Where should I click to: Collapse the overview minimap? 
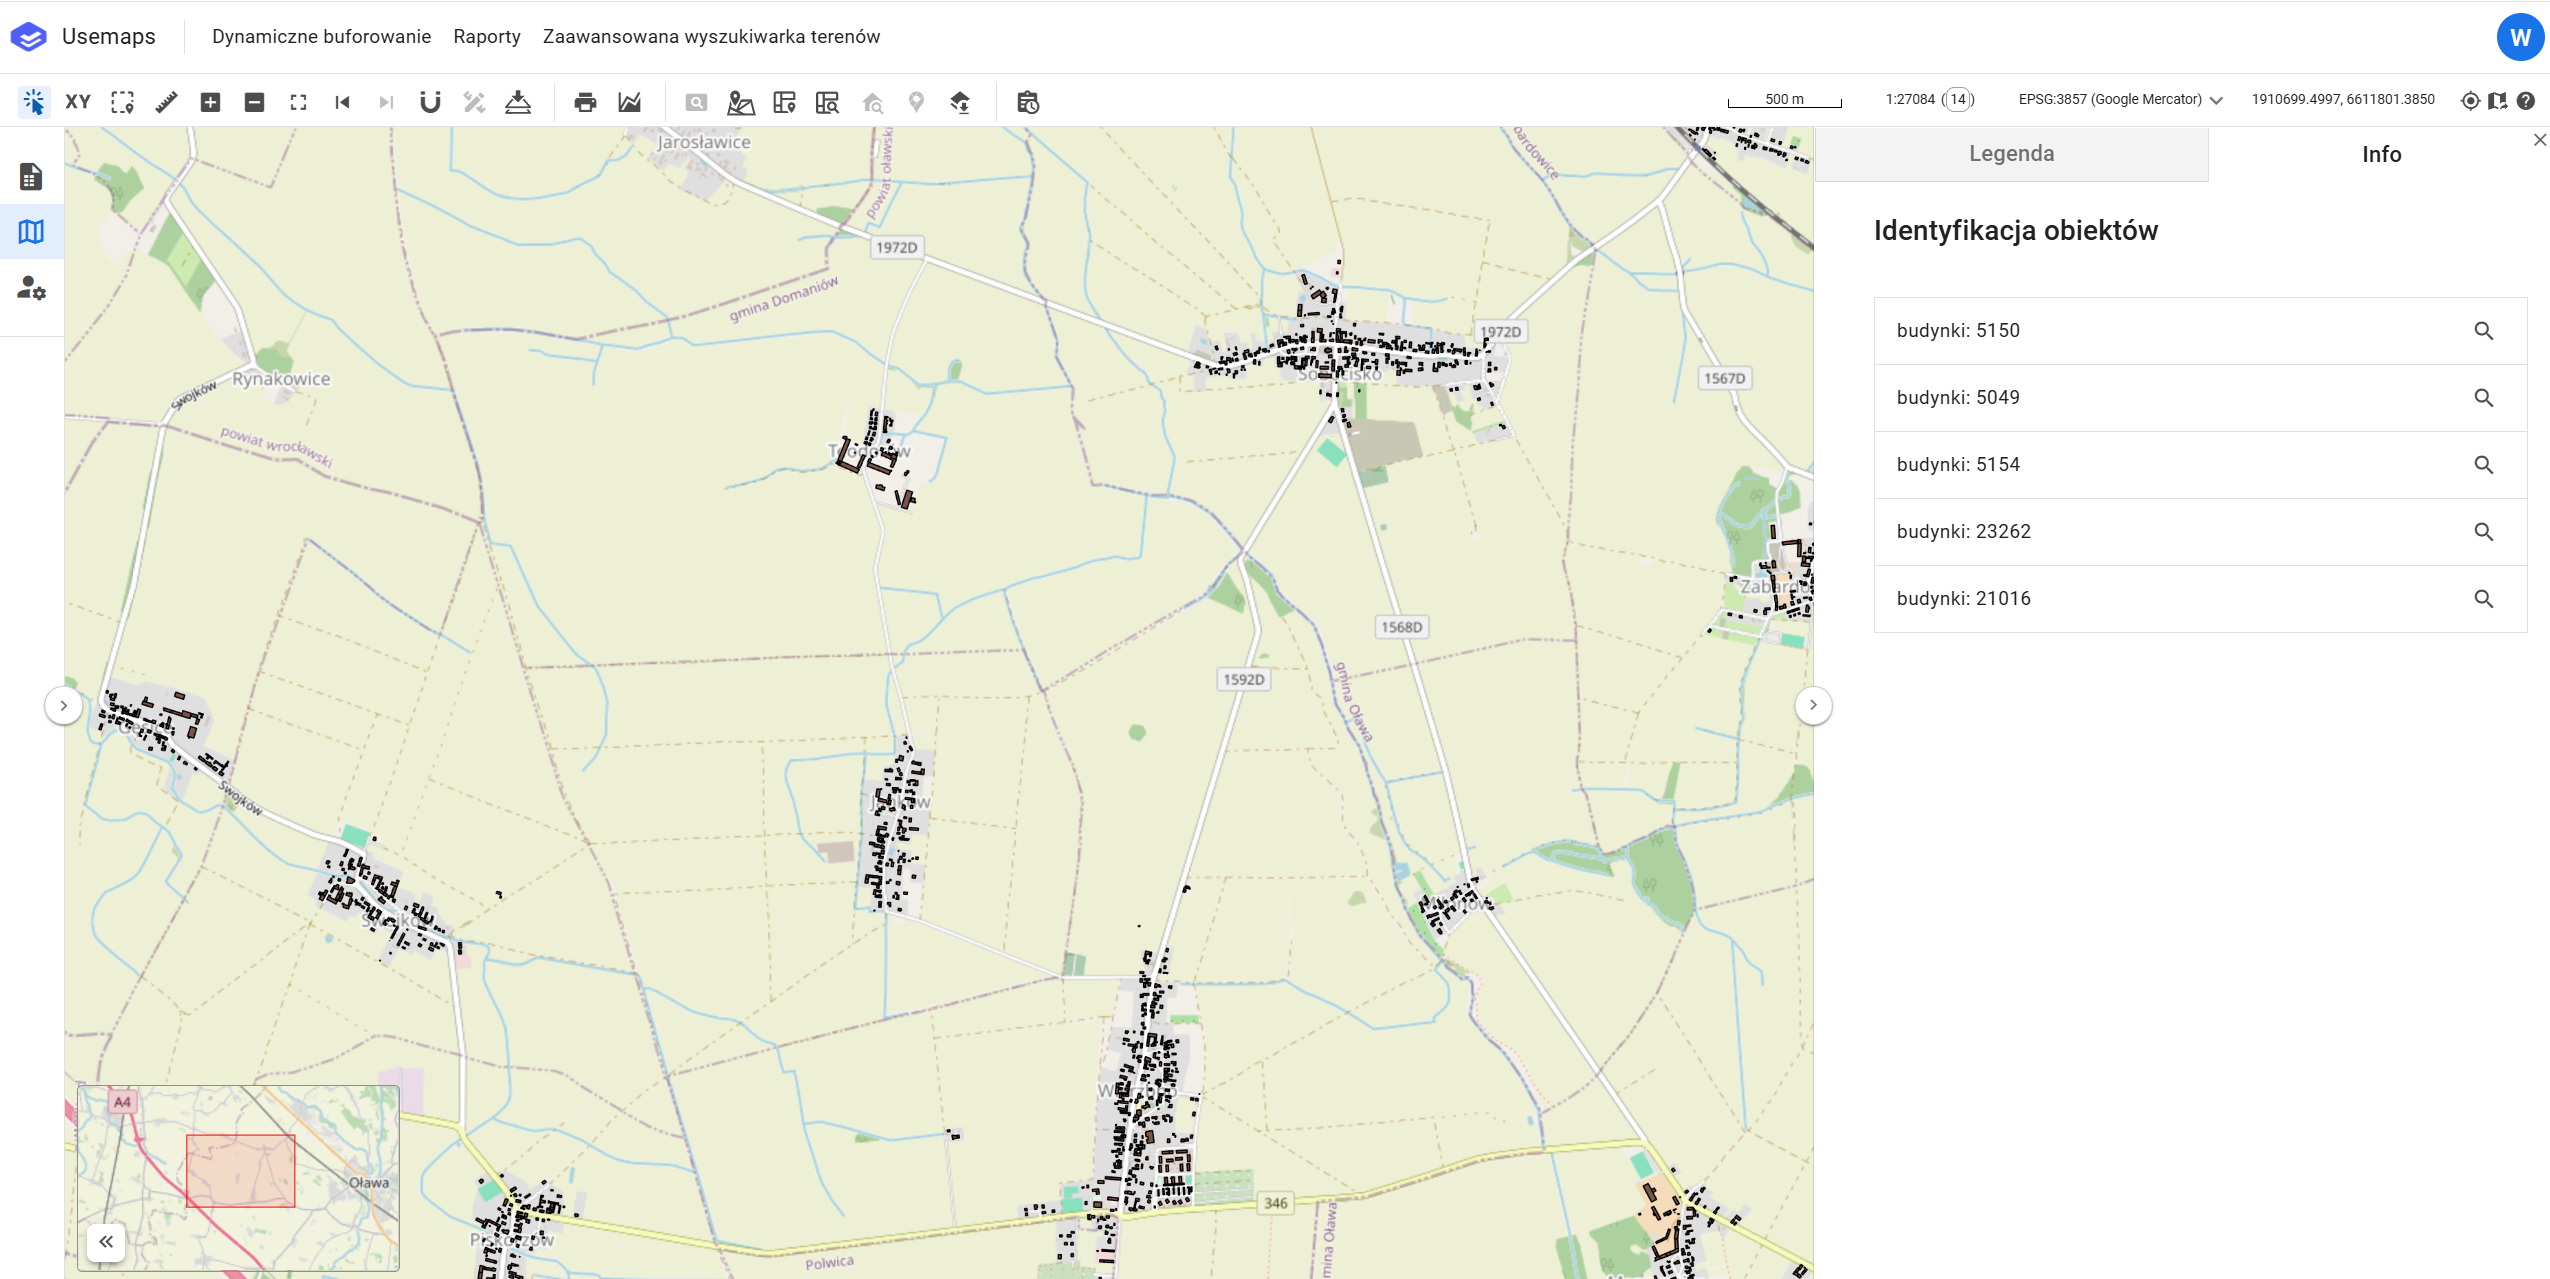pos(106,1241)
